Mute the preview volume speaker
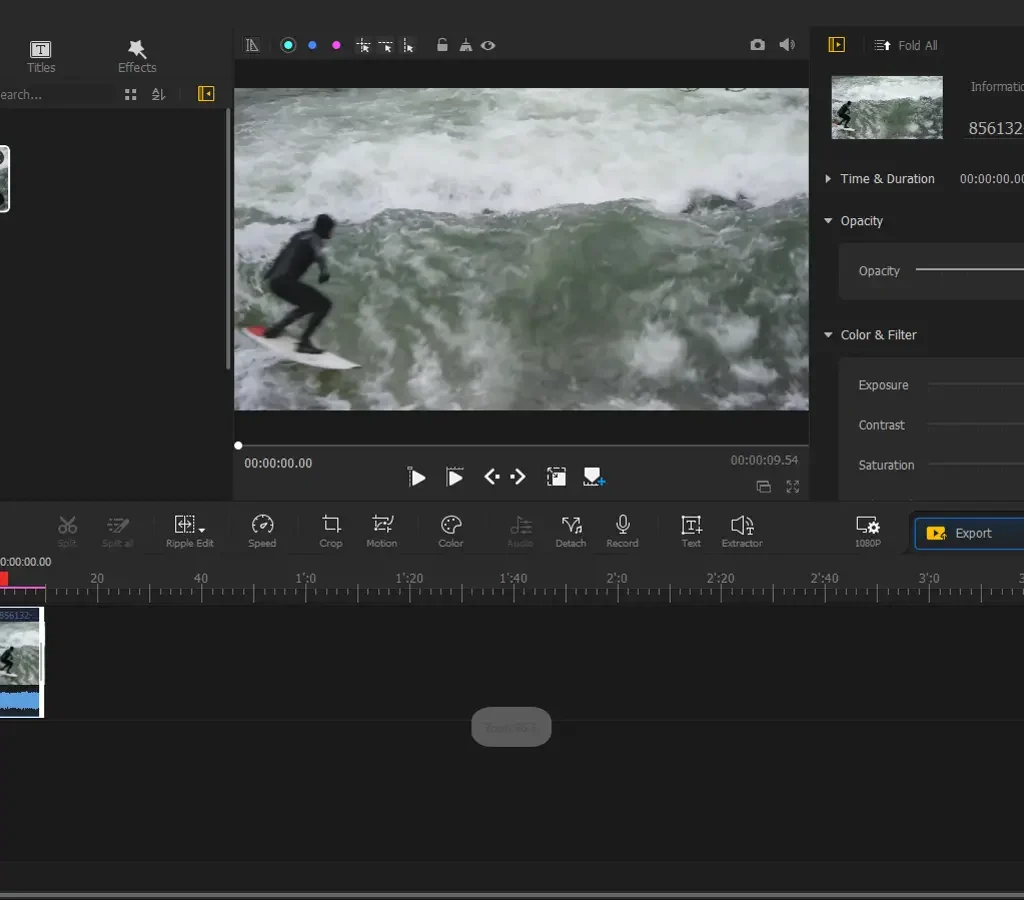The height and width of the screenshot is (900, 1024). coord(787,45)
